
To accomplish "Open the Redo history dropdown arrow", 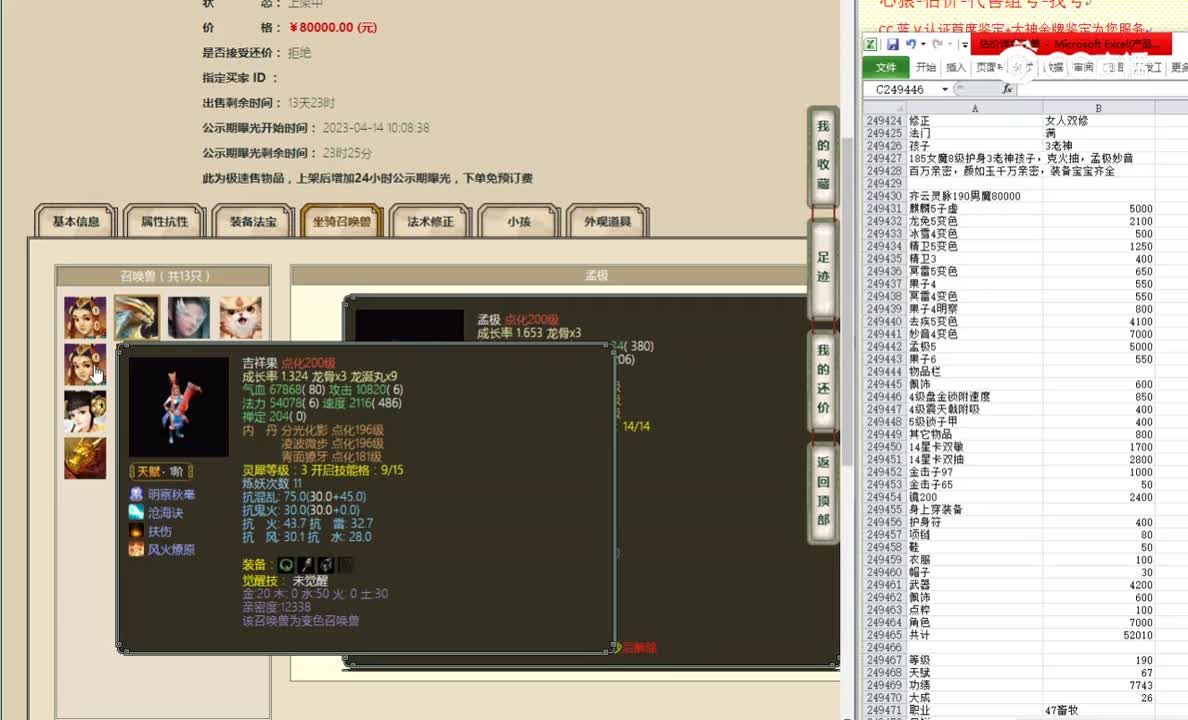I will tap(949, 45).
